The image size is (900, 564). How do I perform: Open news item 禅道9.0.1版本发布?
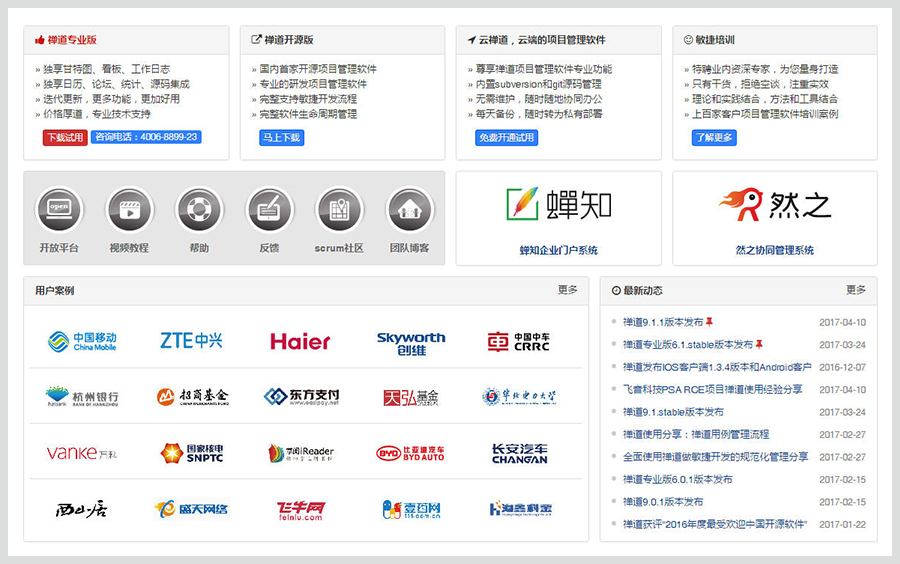tap(663, 501)
